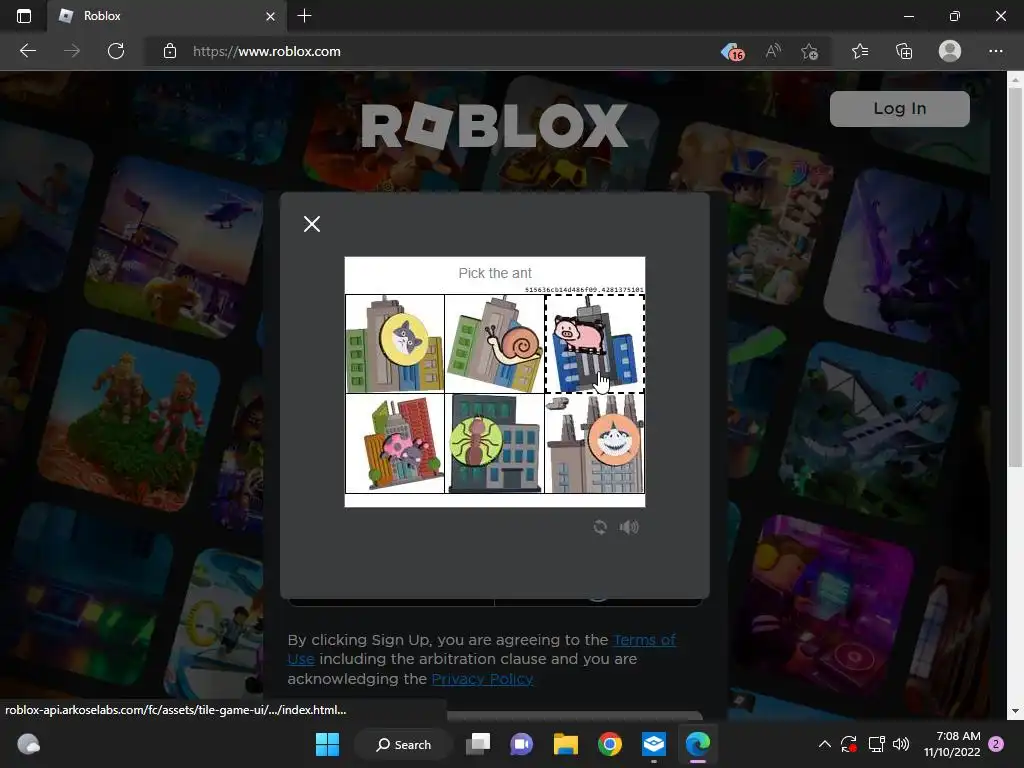Go back with the browser back arrow
Image resolution: width=1024 pixels, height=768 pixels.
(27, 51)
